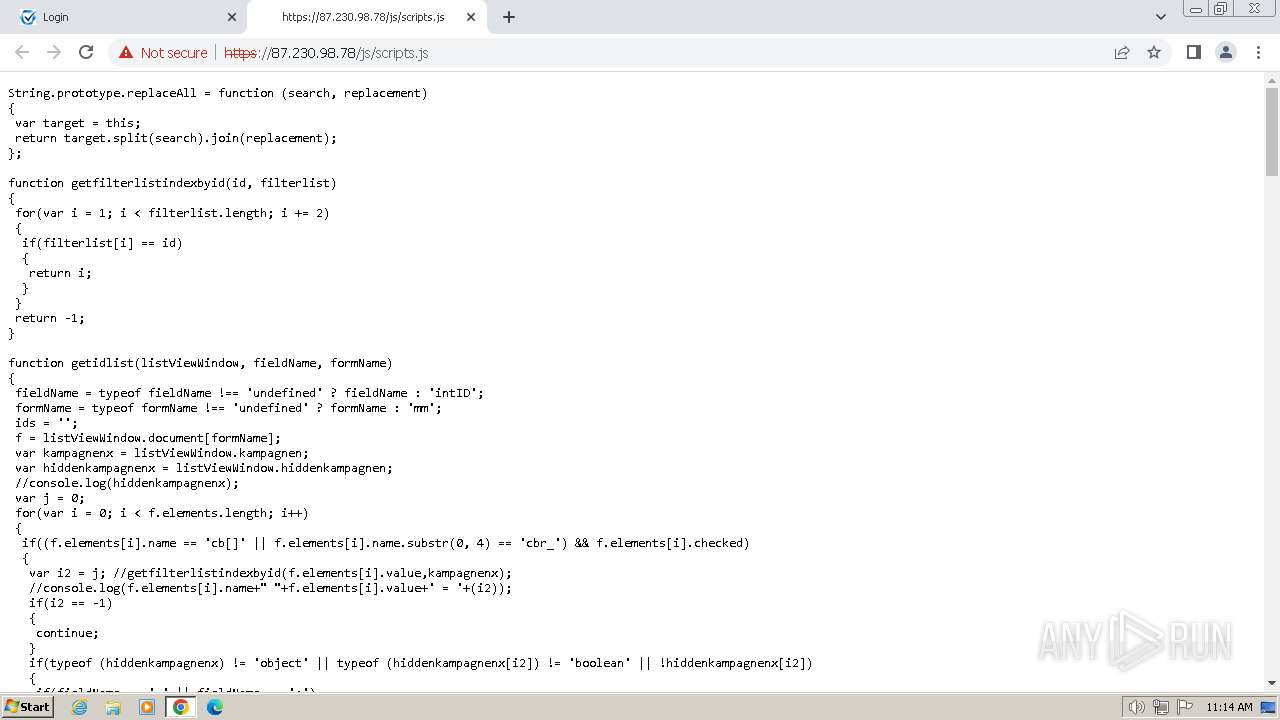This screenshot has width=1280, height=720.
Task: Click the 'for(var i = 1' loop line
Action: (172, 213)
